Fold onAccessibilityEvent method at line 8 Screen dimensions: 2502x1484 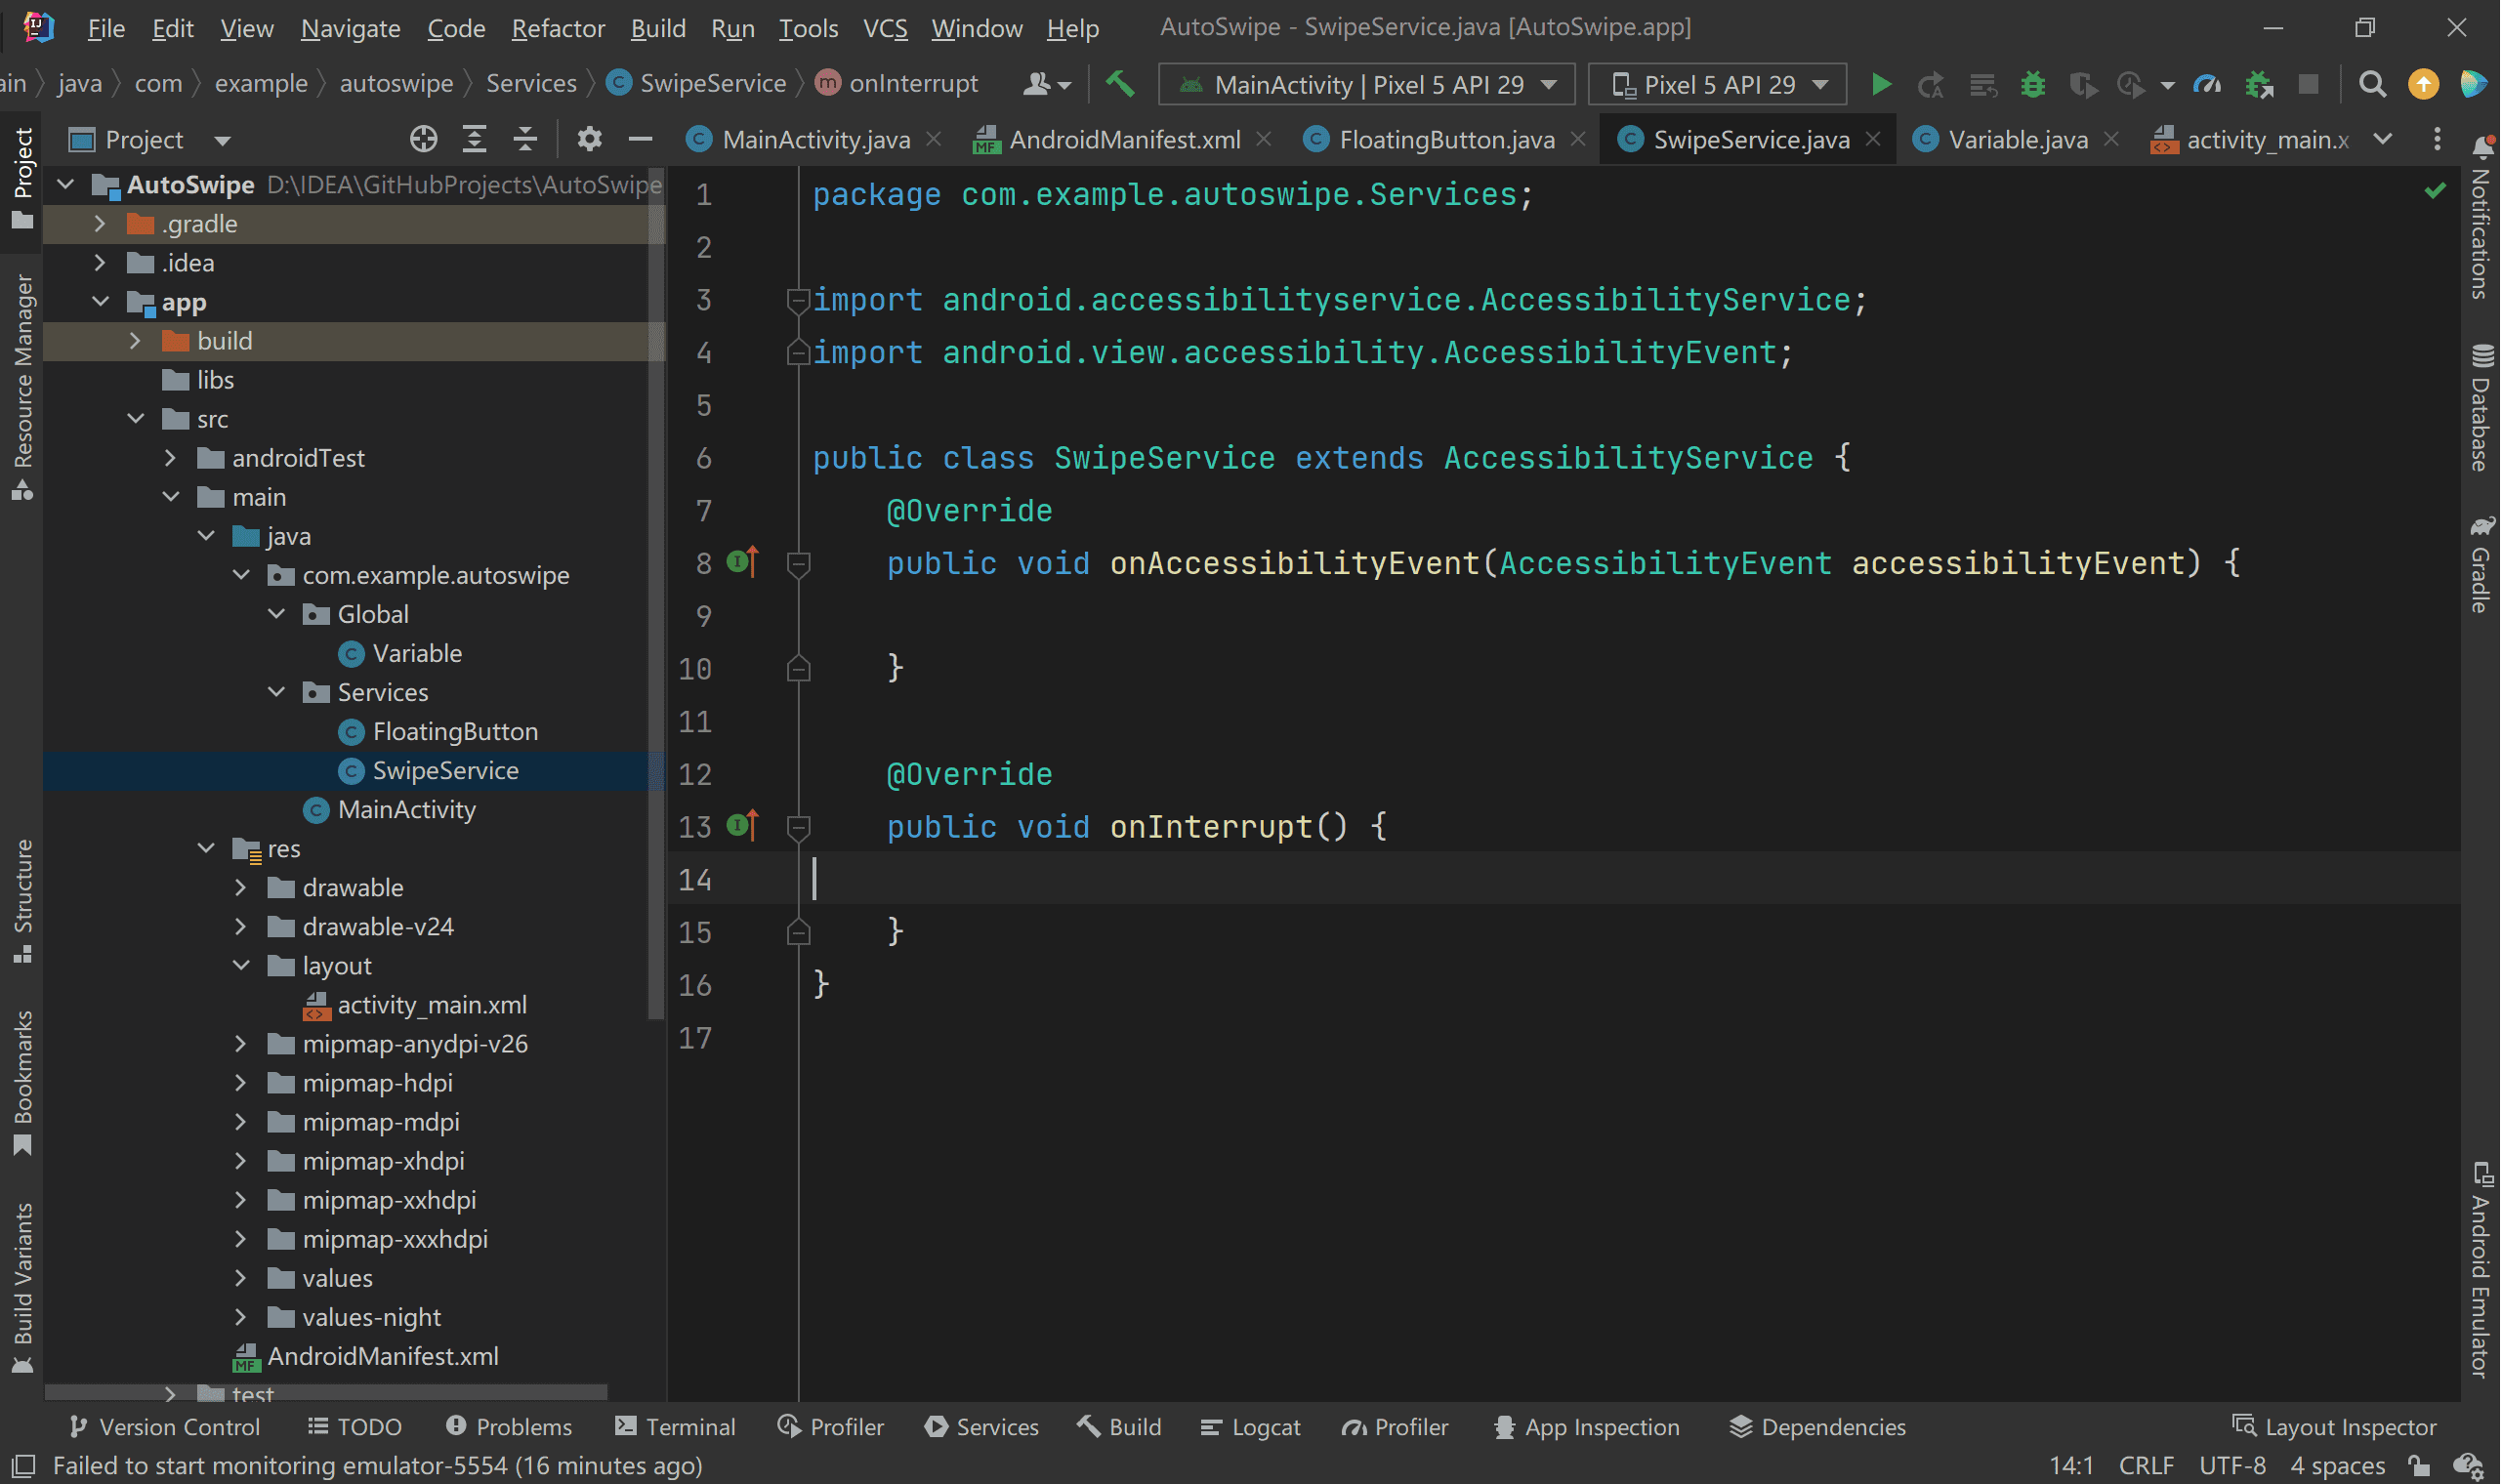(x=799, y=564)
